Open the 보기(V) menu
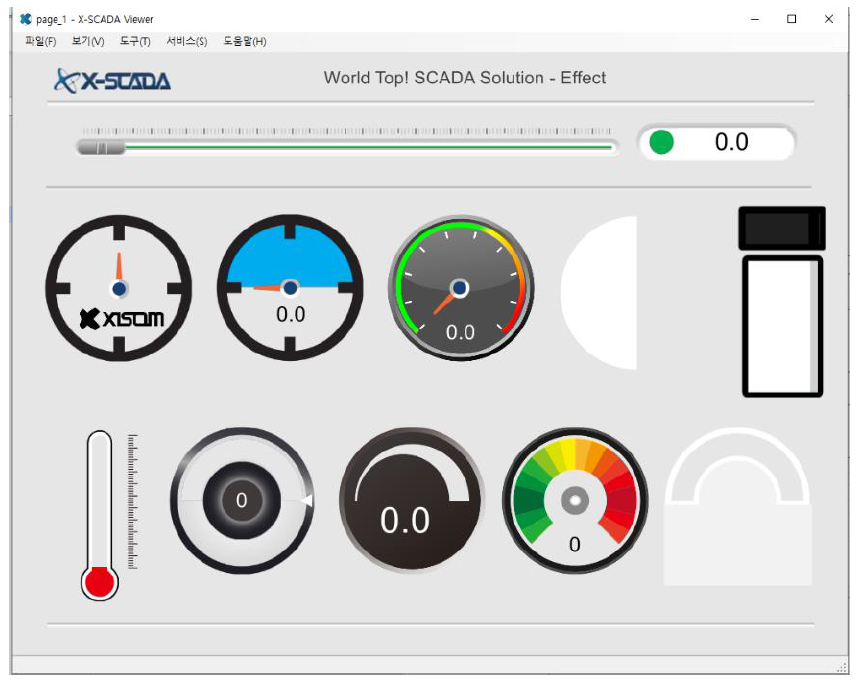Image resolution: width=859 pixels, height=683 pixels. tap(88, 41)
